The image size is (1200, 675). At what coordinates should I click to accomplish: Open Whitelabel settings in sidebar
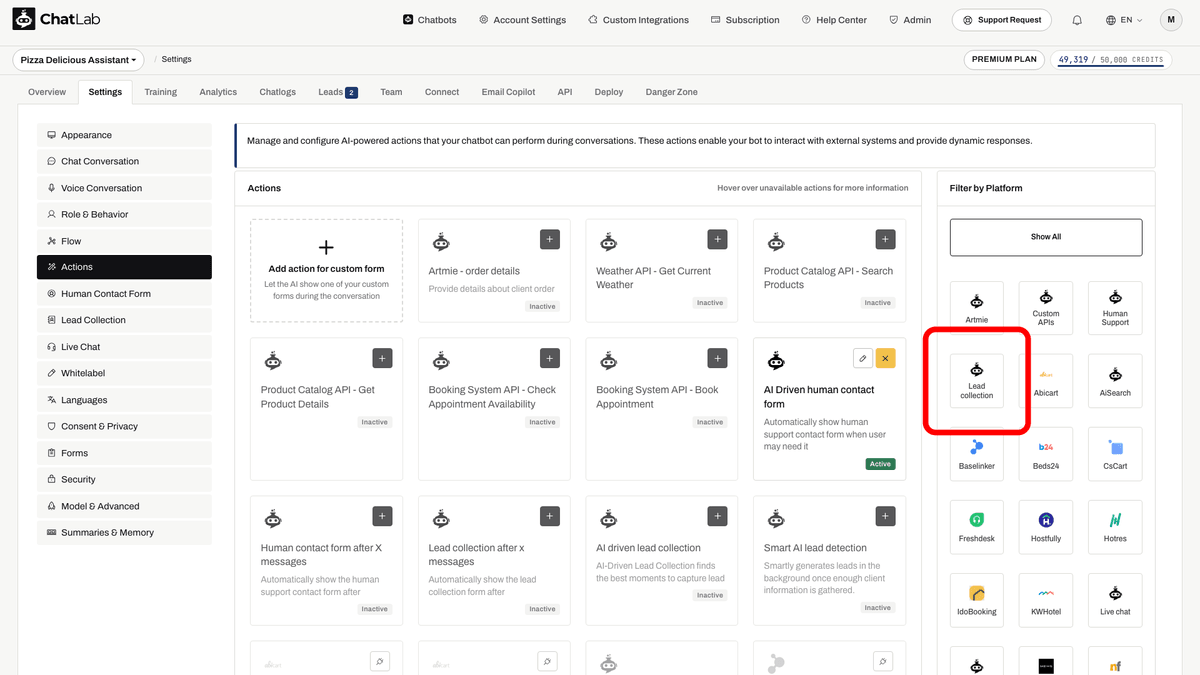click(124, 373)
